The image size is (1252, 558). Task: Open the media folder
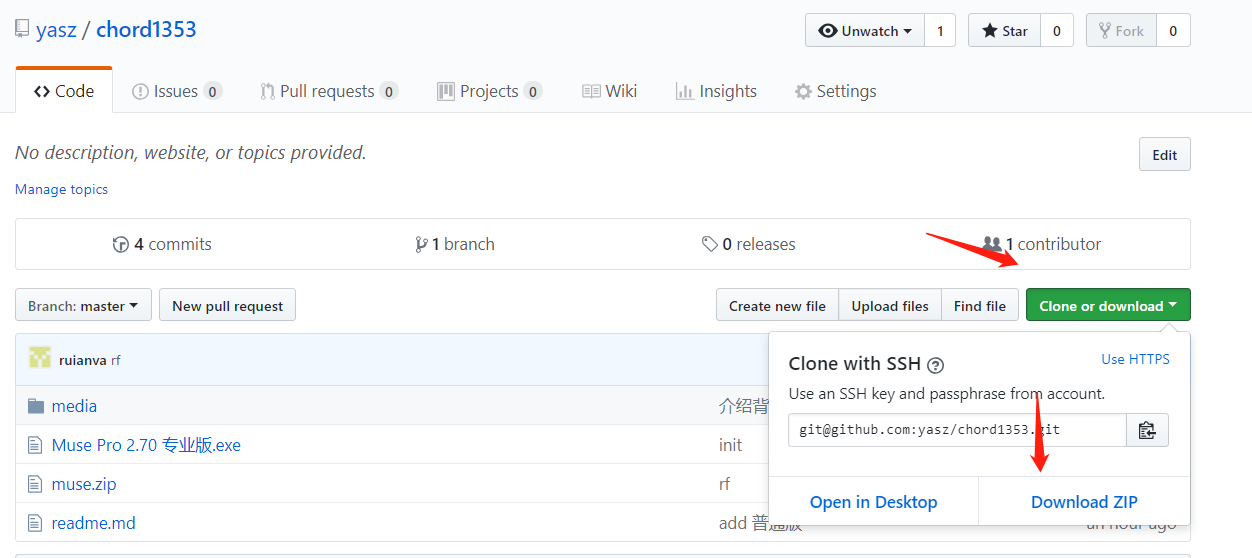(74, 406)
